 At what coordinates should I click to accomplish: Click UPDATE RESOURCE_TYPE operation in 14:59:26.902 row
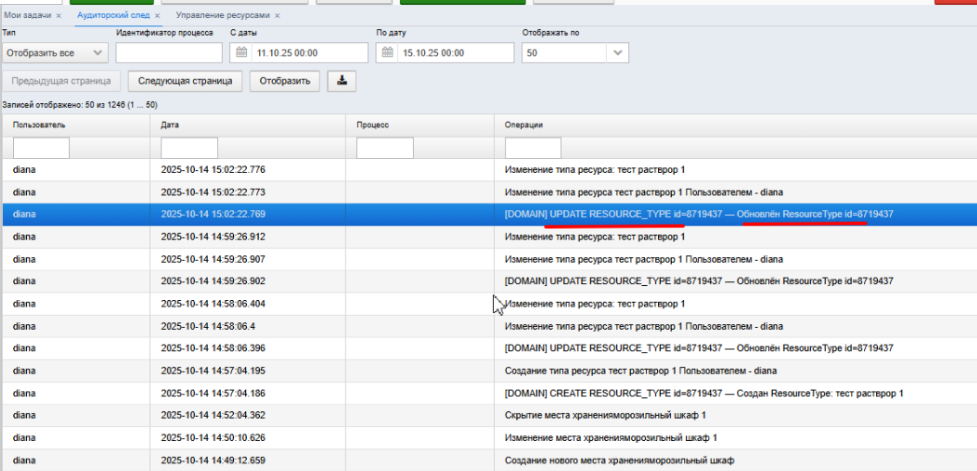699,282
